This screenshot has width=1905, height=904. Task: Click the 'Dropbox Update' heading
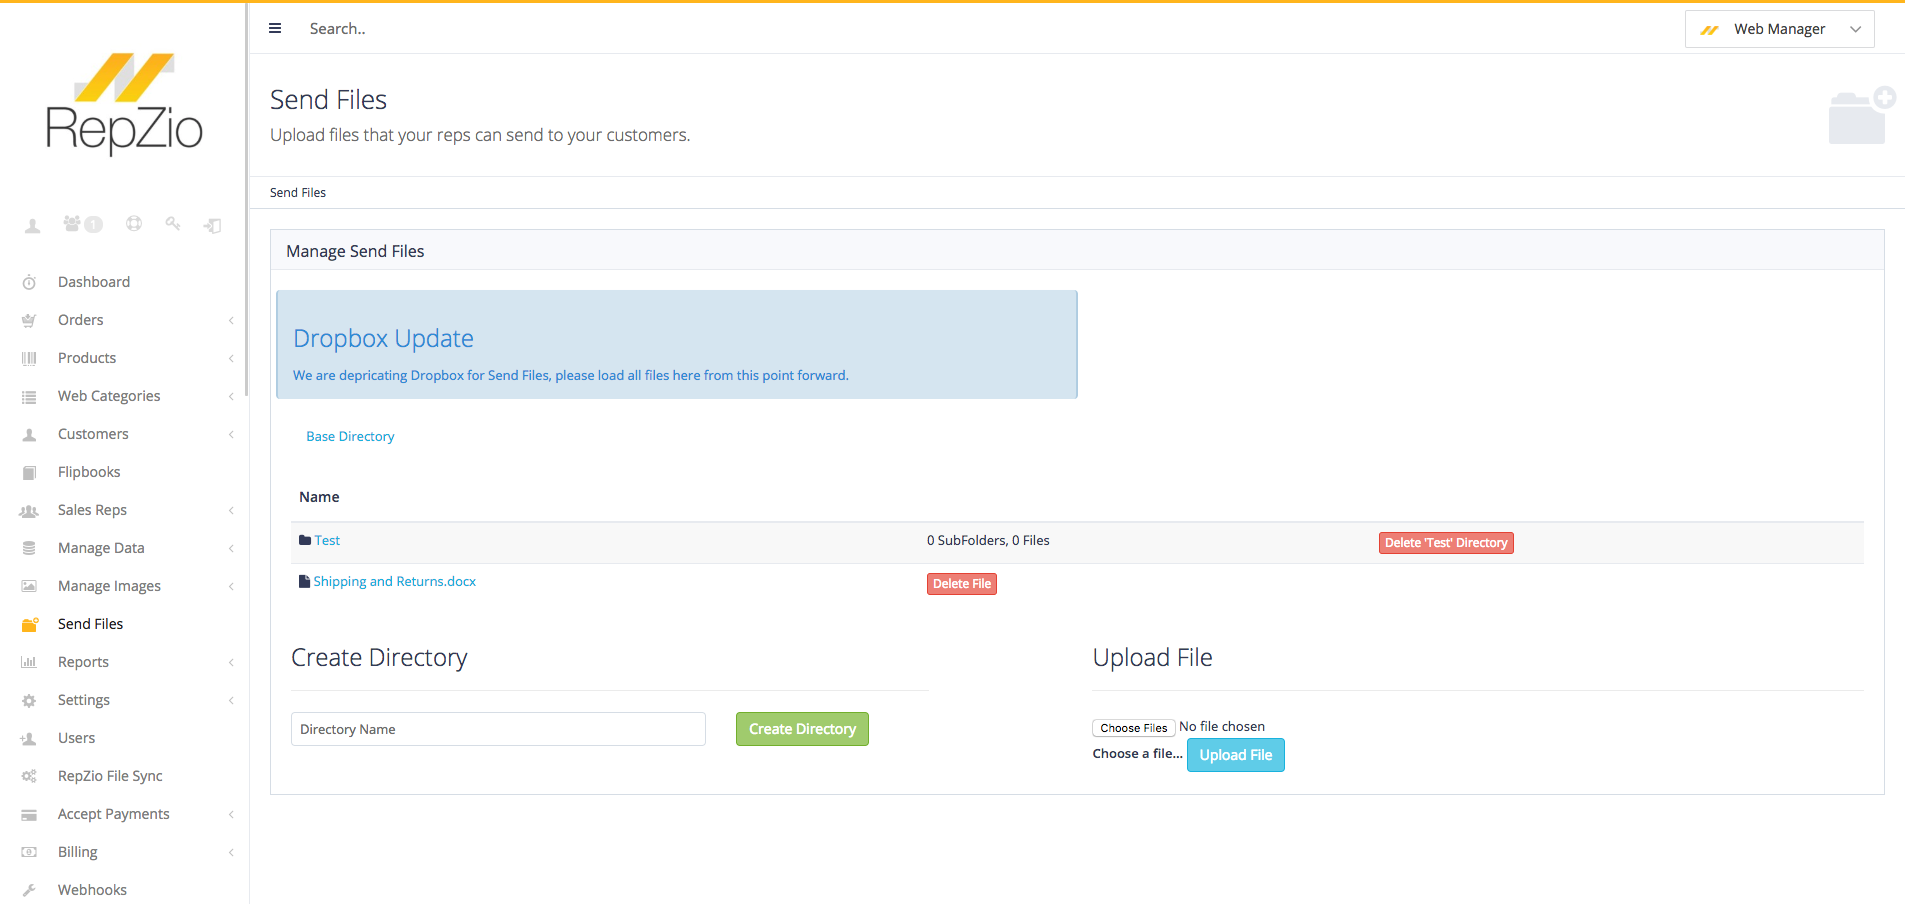pos(383,338)
